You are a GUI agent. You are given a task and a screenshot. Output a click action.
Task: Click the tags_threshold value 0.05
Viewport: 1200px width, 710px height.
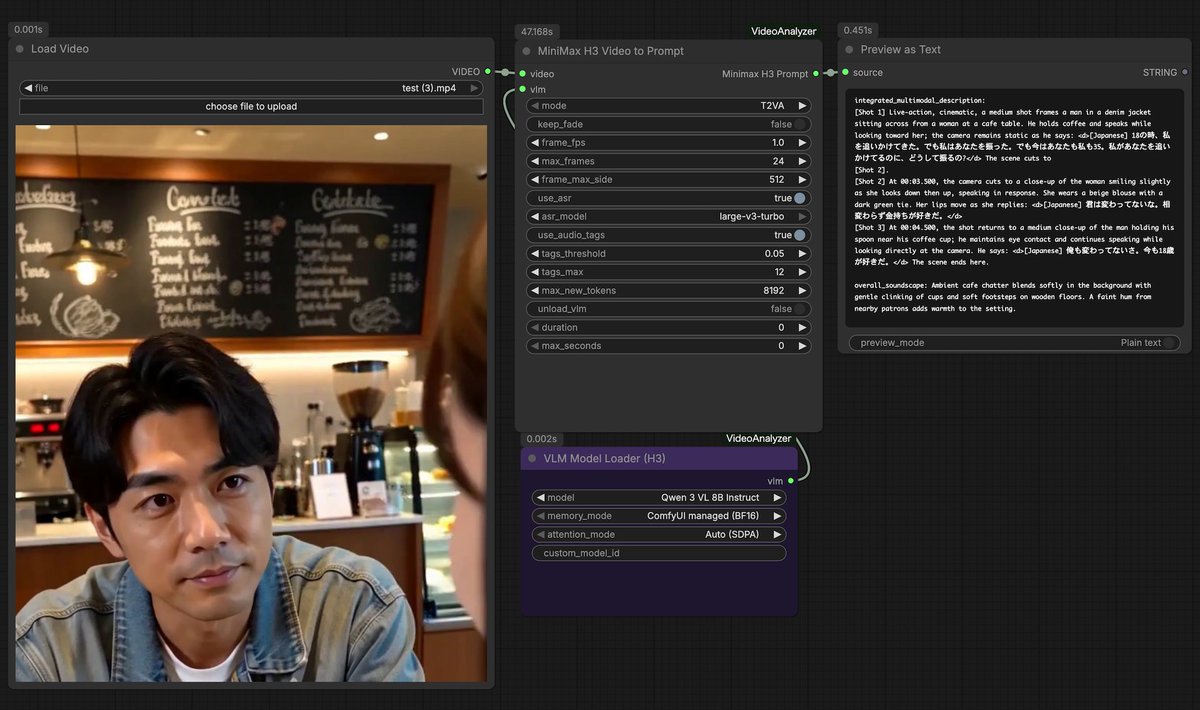point(775,253)
